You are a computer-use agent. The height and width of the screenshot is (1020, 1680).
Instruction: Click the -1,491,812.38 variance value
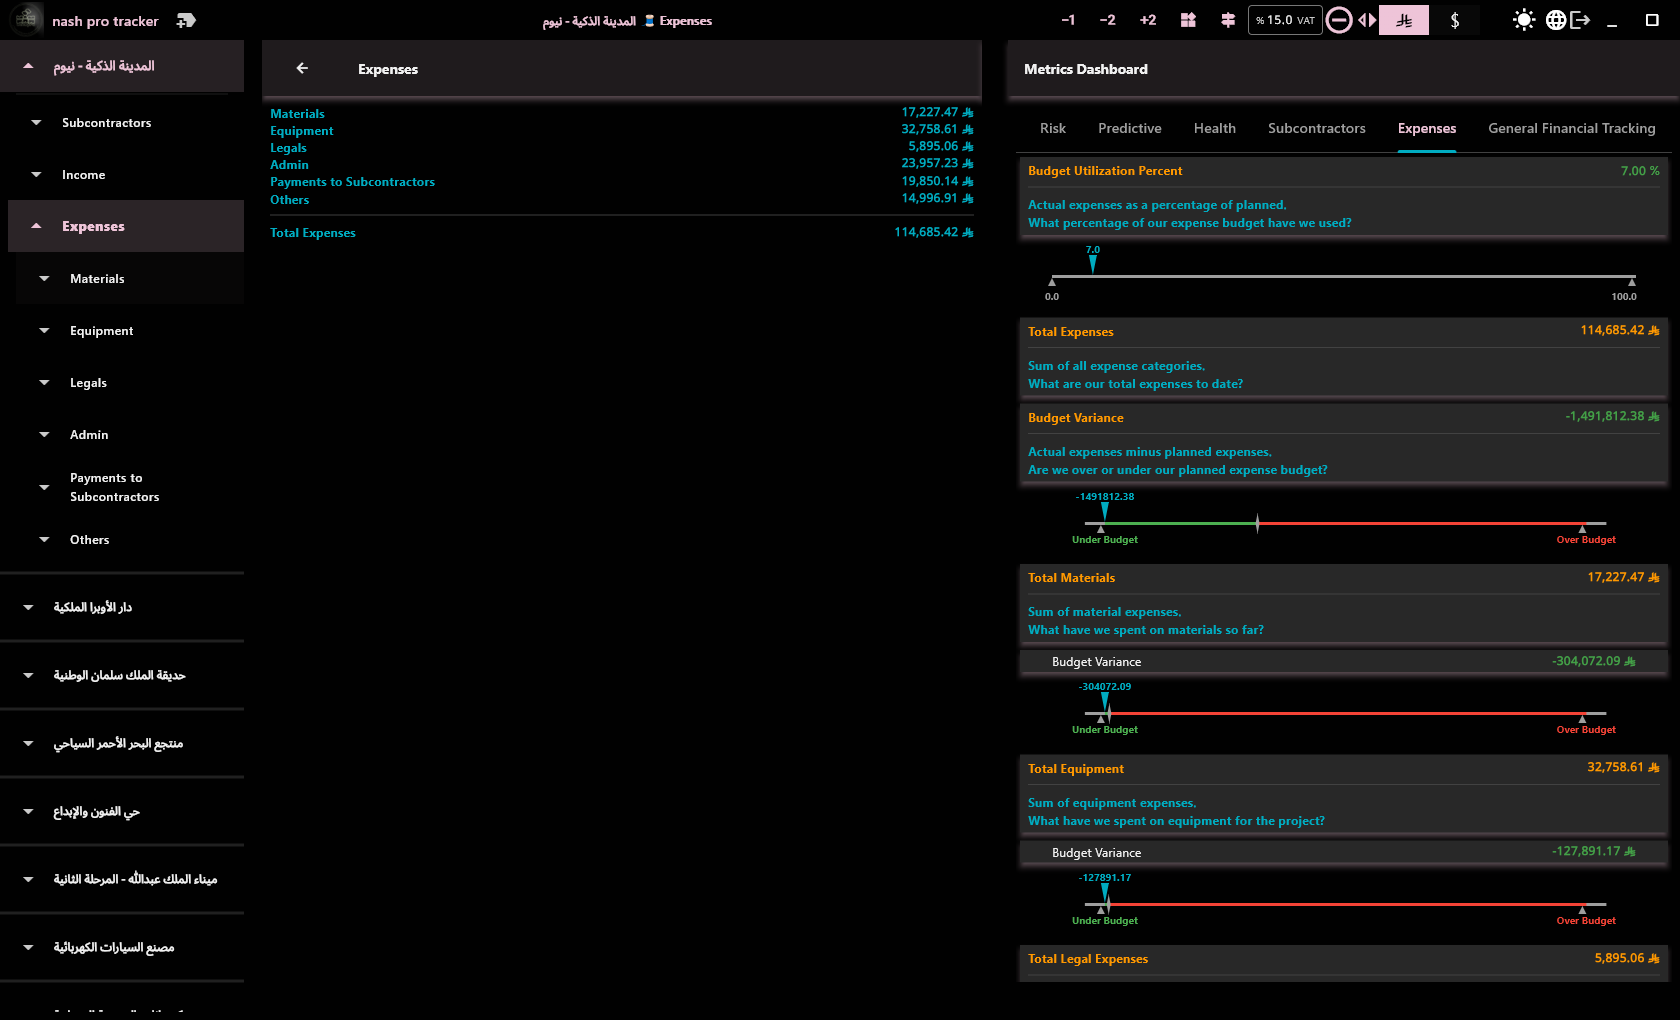1612,416
